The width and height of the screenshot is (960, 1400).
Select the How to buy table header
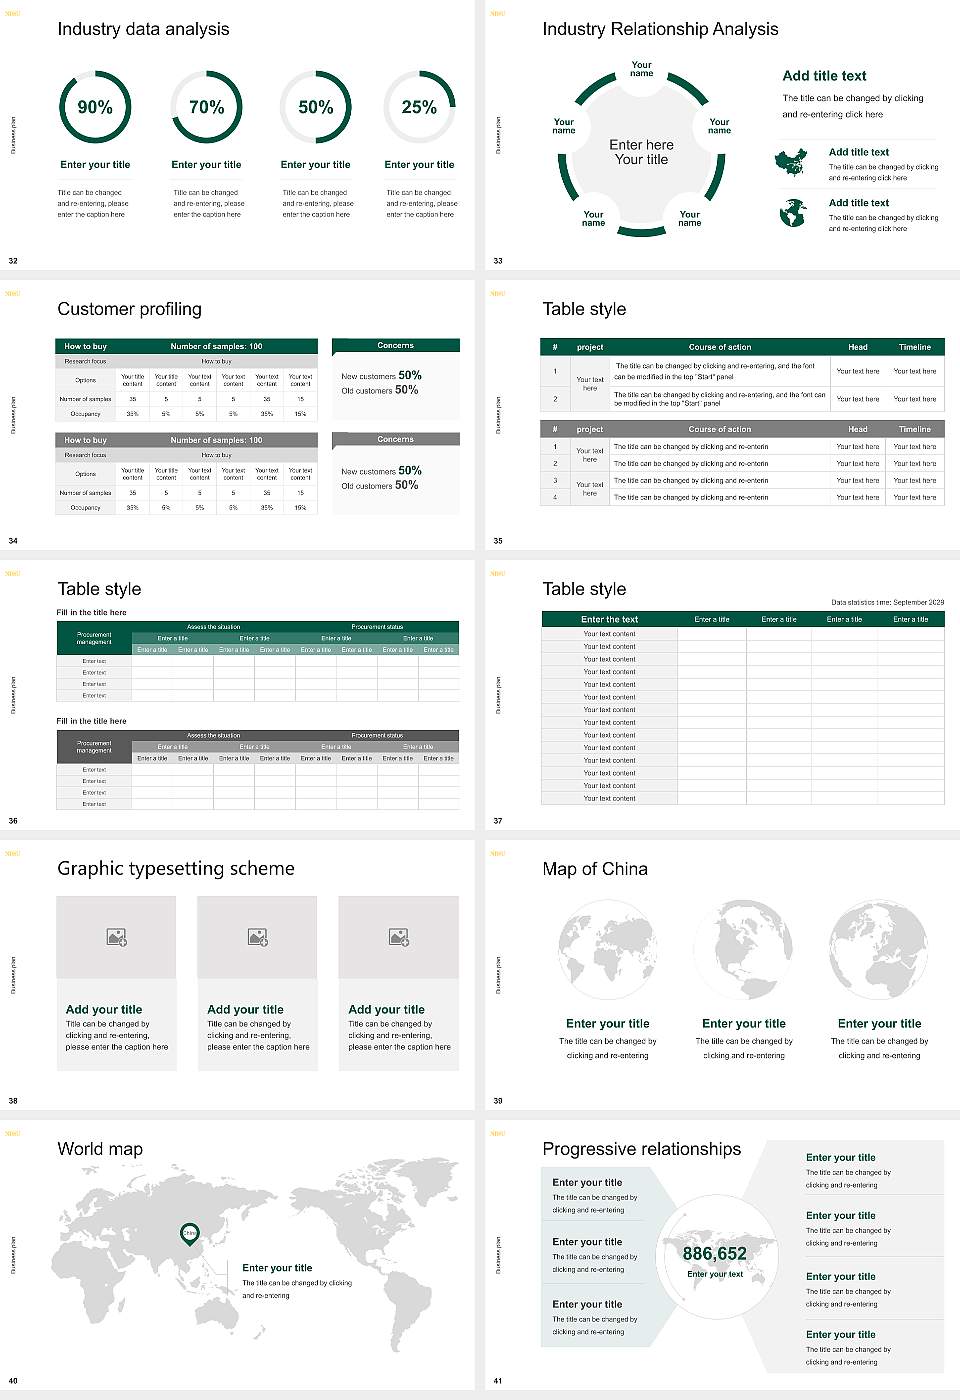(84, 346)
